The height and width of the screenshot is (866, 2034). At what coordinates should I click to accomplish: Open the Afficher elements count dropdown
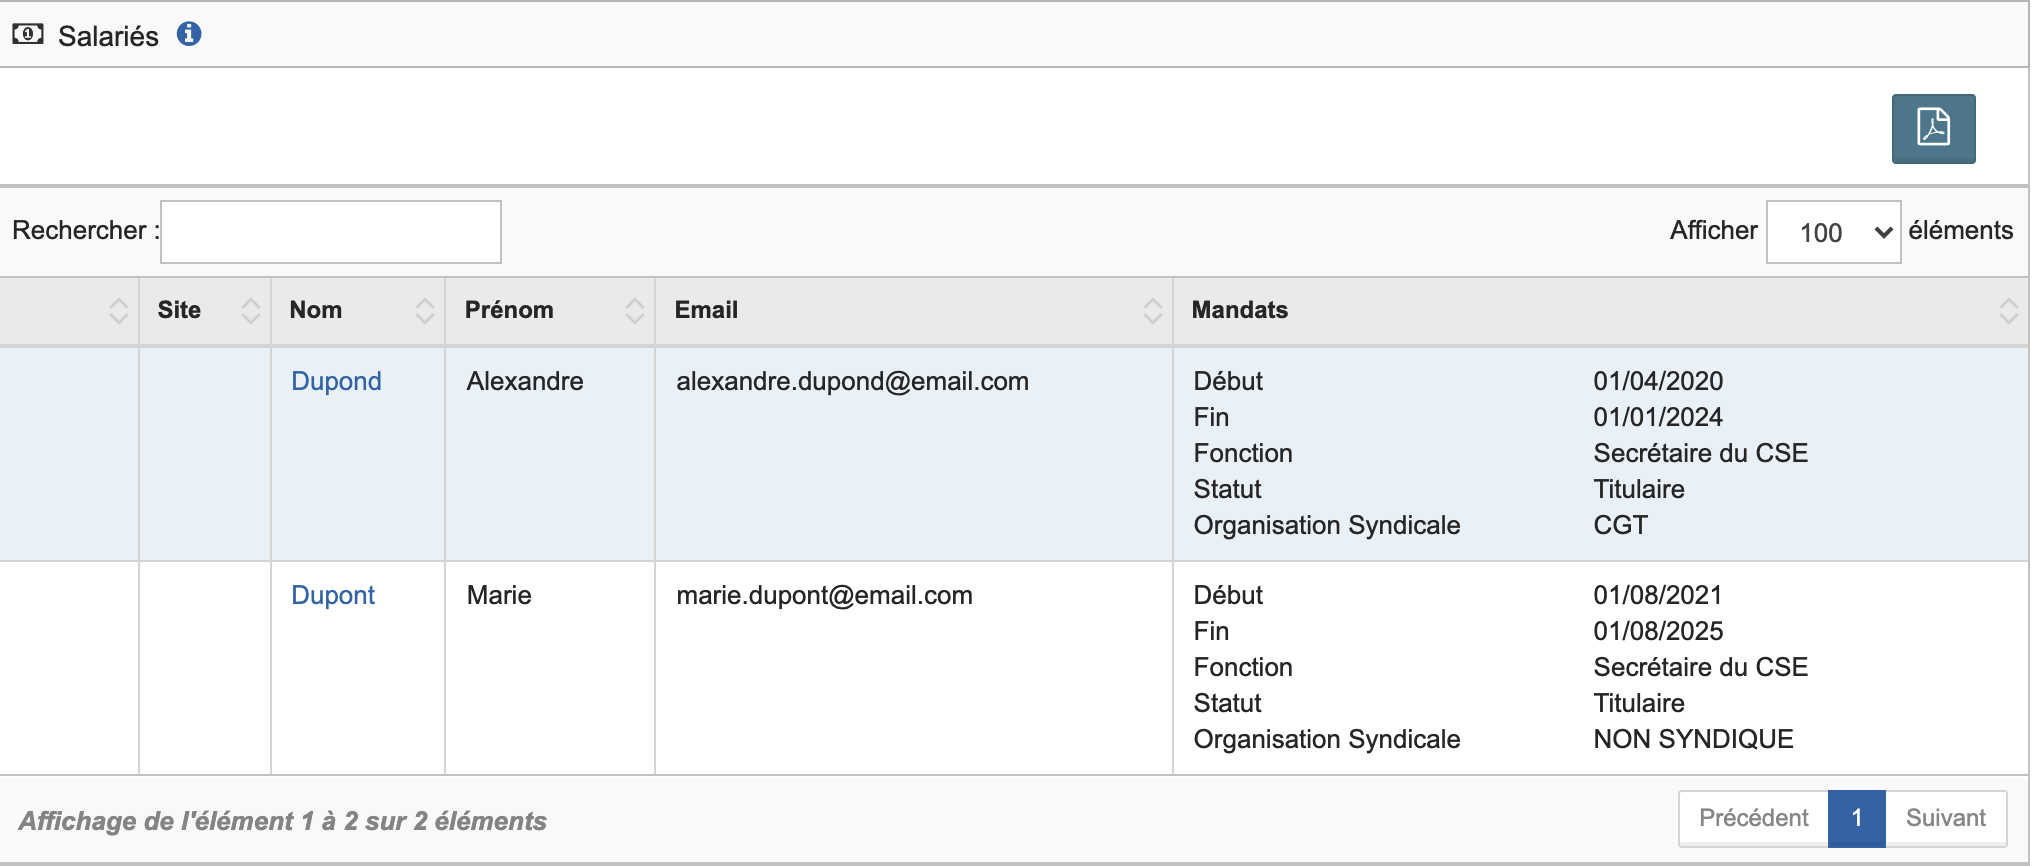pyautogui.click(x=1832, y=232)
